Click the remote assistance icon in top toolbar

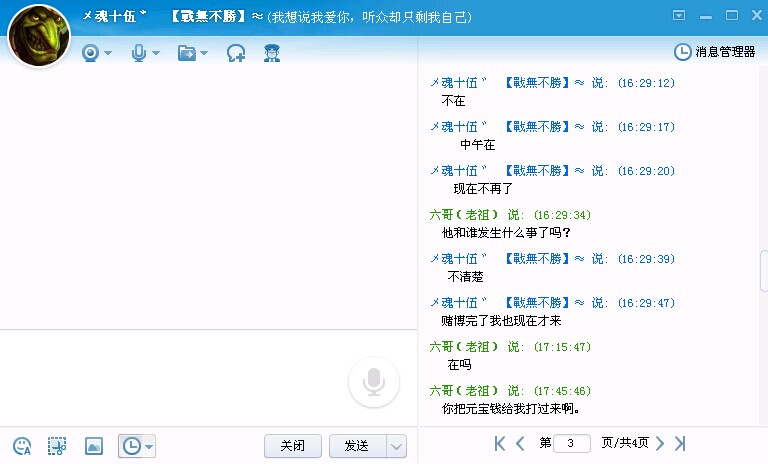click(236, 53)
